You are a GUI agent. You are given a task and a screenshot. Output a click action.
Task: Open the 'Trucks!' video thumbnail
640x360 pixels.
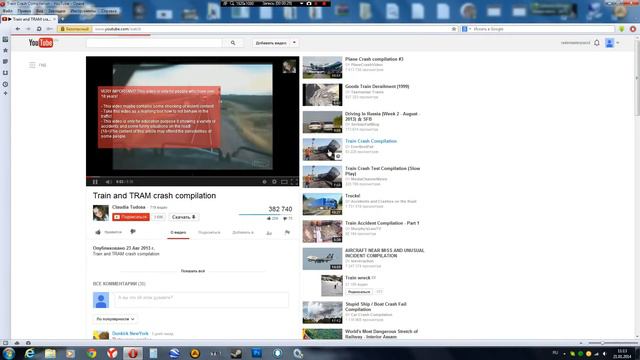click(x=322, y=204)
